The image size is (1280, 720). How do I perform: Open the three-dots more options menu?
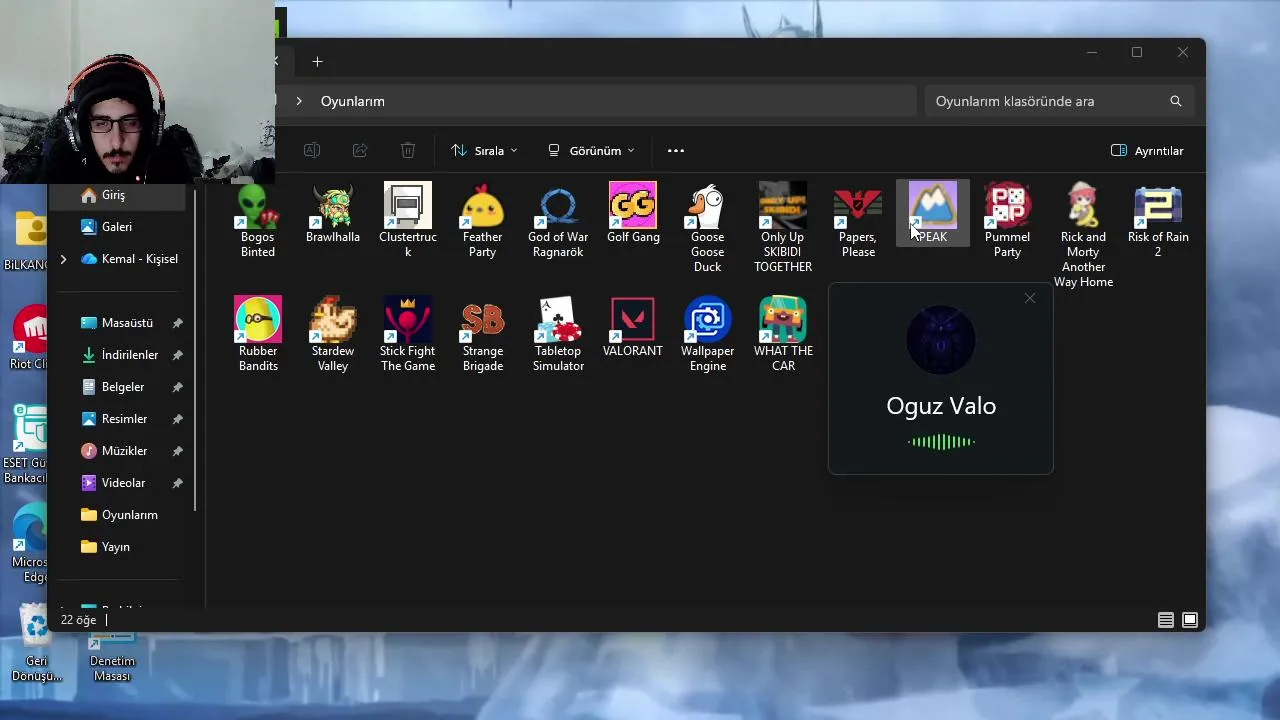676,150
